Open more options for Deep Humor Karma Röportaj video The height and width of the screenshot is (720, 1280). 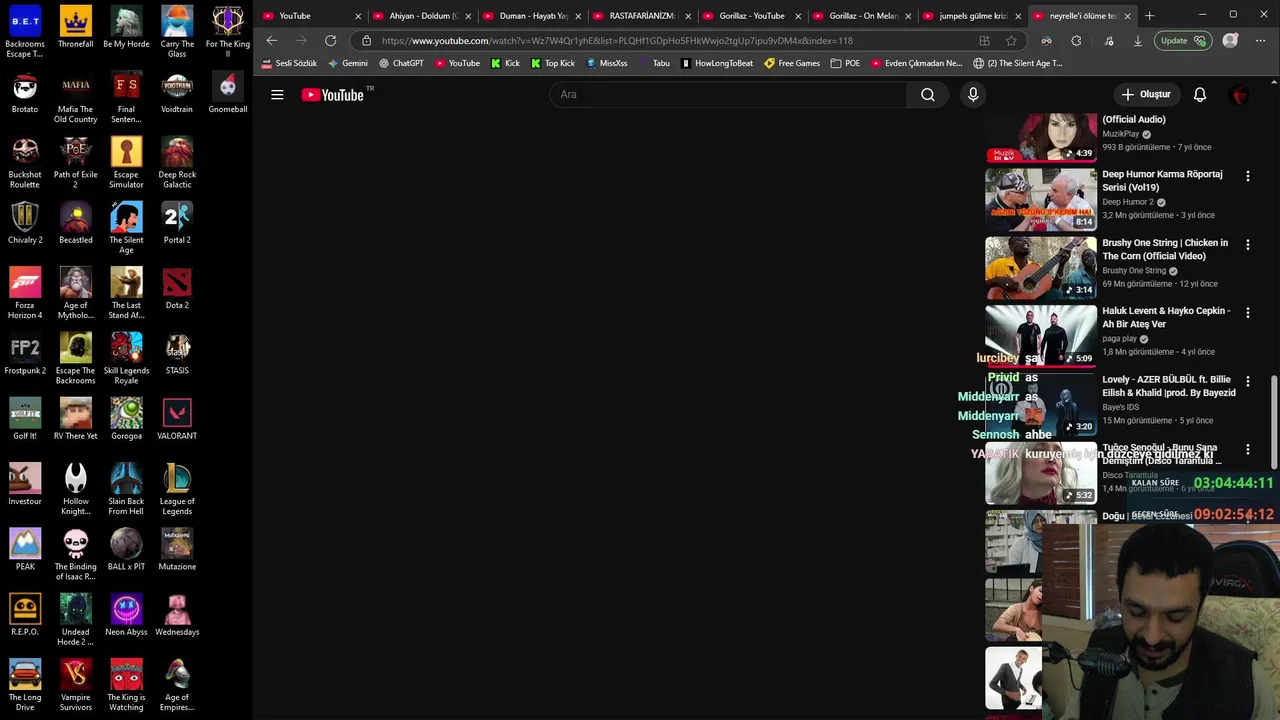[x=1247, y=176]
